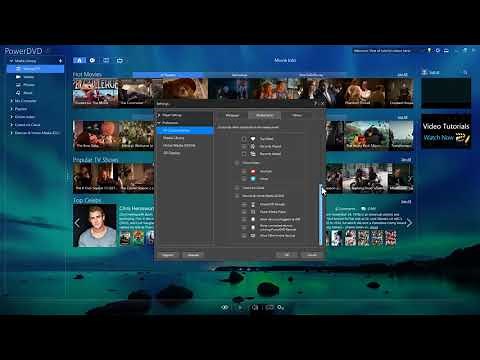Toggle the Recently Added checkbox

tap(244, 154)
